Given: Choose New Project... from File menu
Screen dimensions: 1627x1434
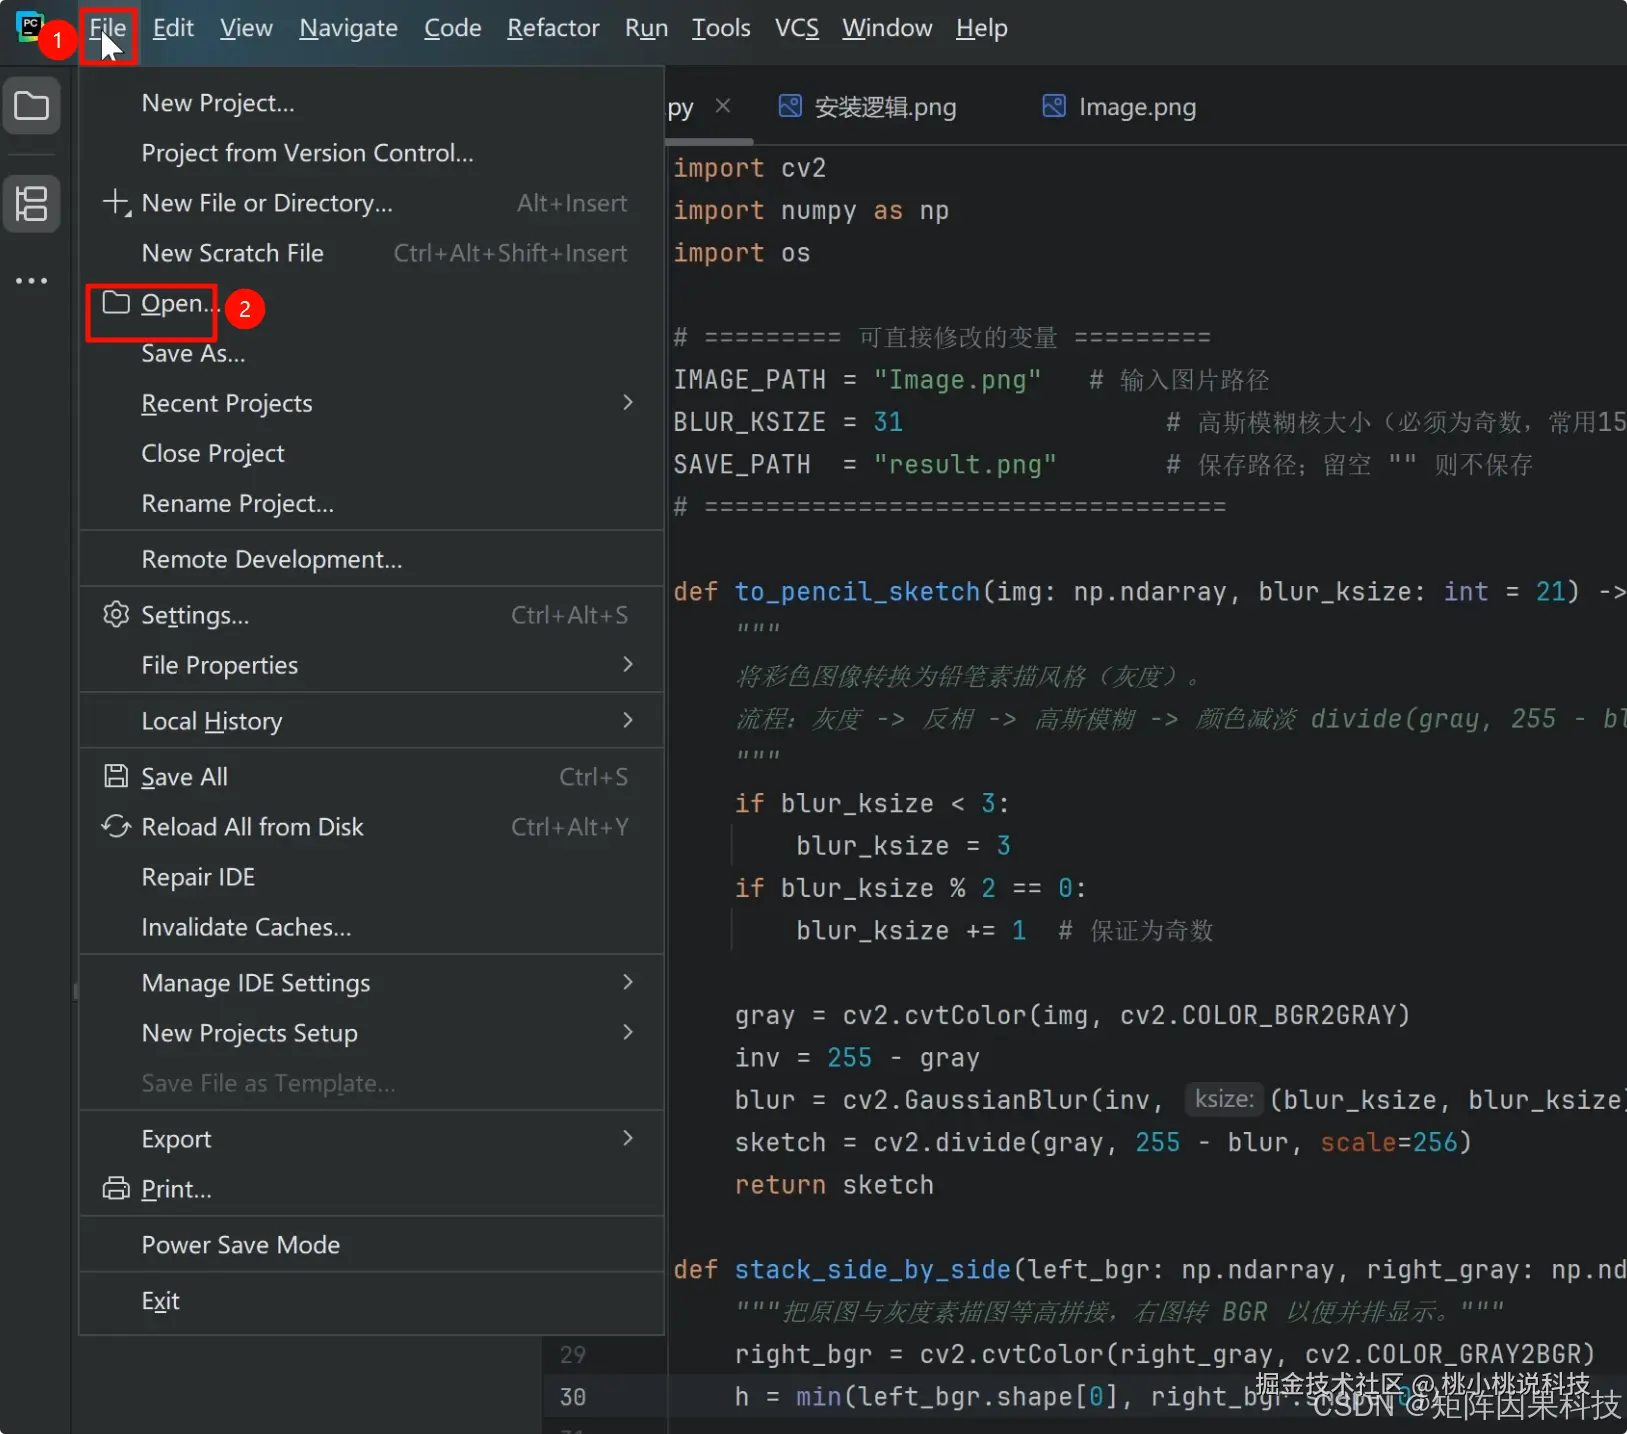Looking at the screenshot, I should click(372, 103).
